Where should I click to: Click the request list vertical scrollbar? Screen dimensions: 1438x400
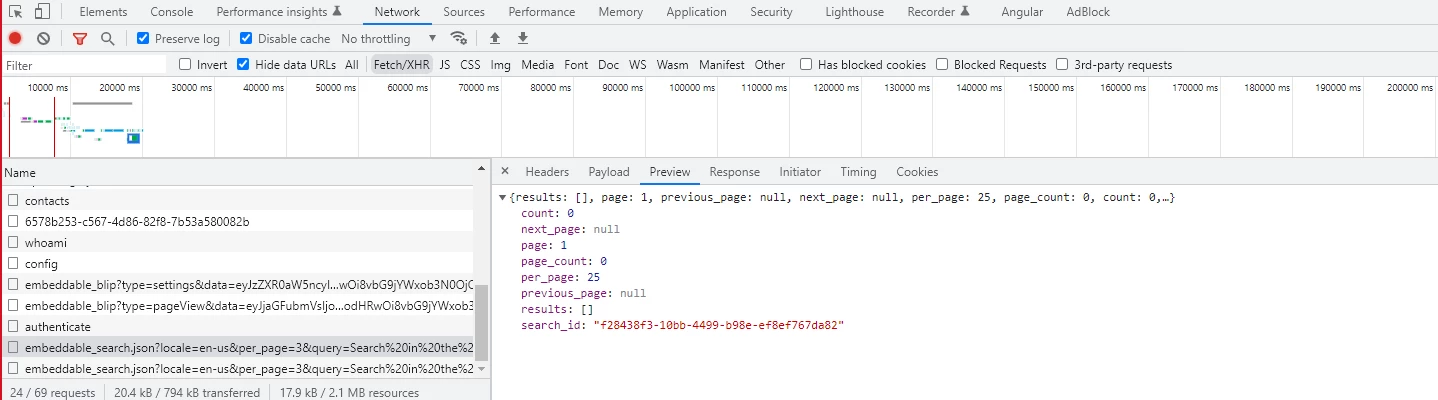click(481, 321)
